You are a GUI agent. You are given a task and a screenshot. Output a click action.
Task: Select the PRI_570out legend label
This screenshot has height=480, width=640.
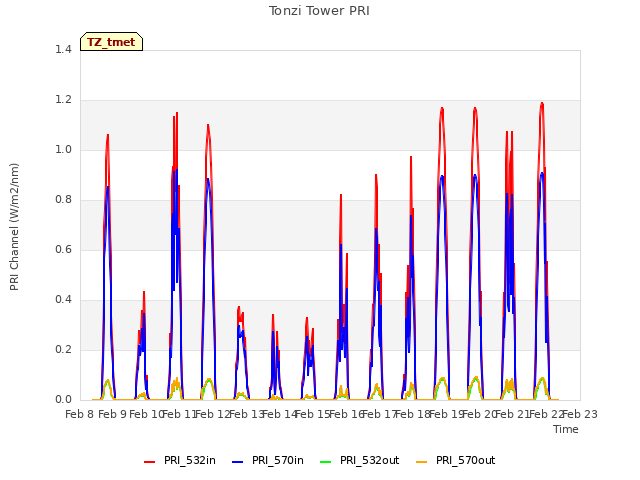[x=466, y=460]
